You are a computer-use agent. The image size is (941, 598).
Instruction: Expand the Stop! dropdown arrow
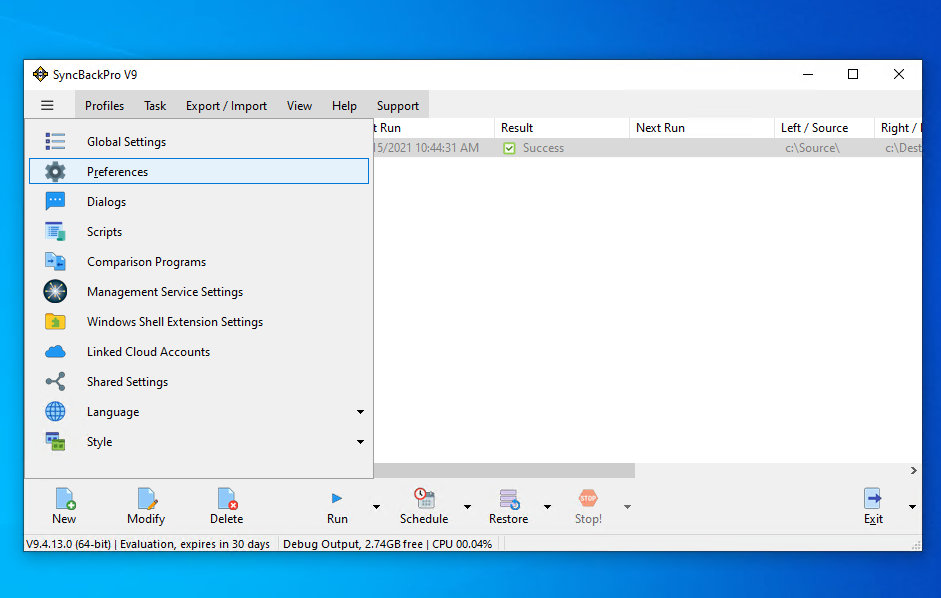click(x=627, y=507)
